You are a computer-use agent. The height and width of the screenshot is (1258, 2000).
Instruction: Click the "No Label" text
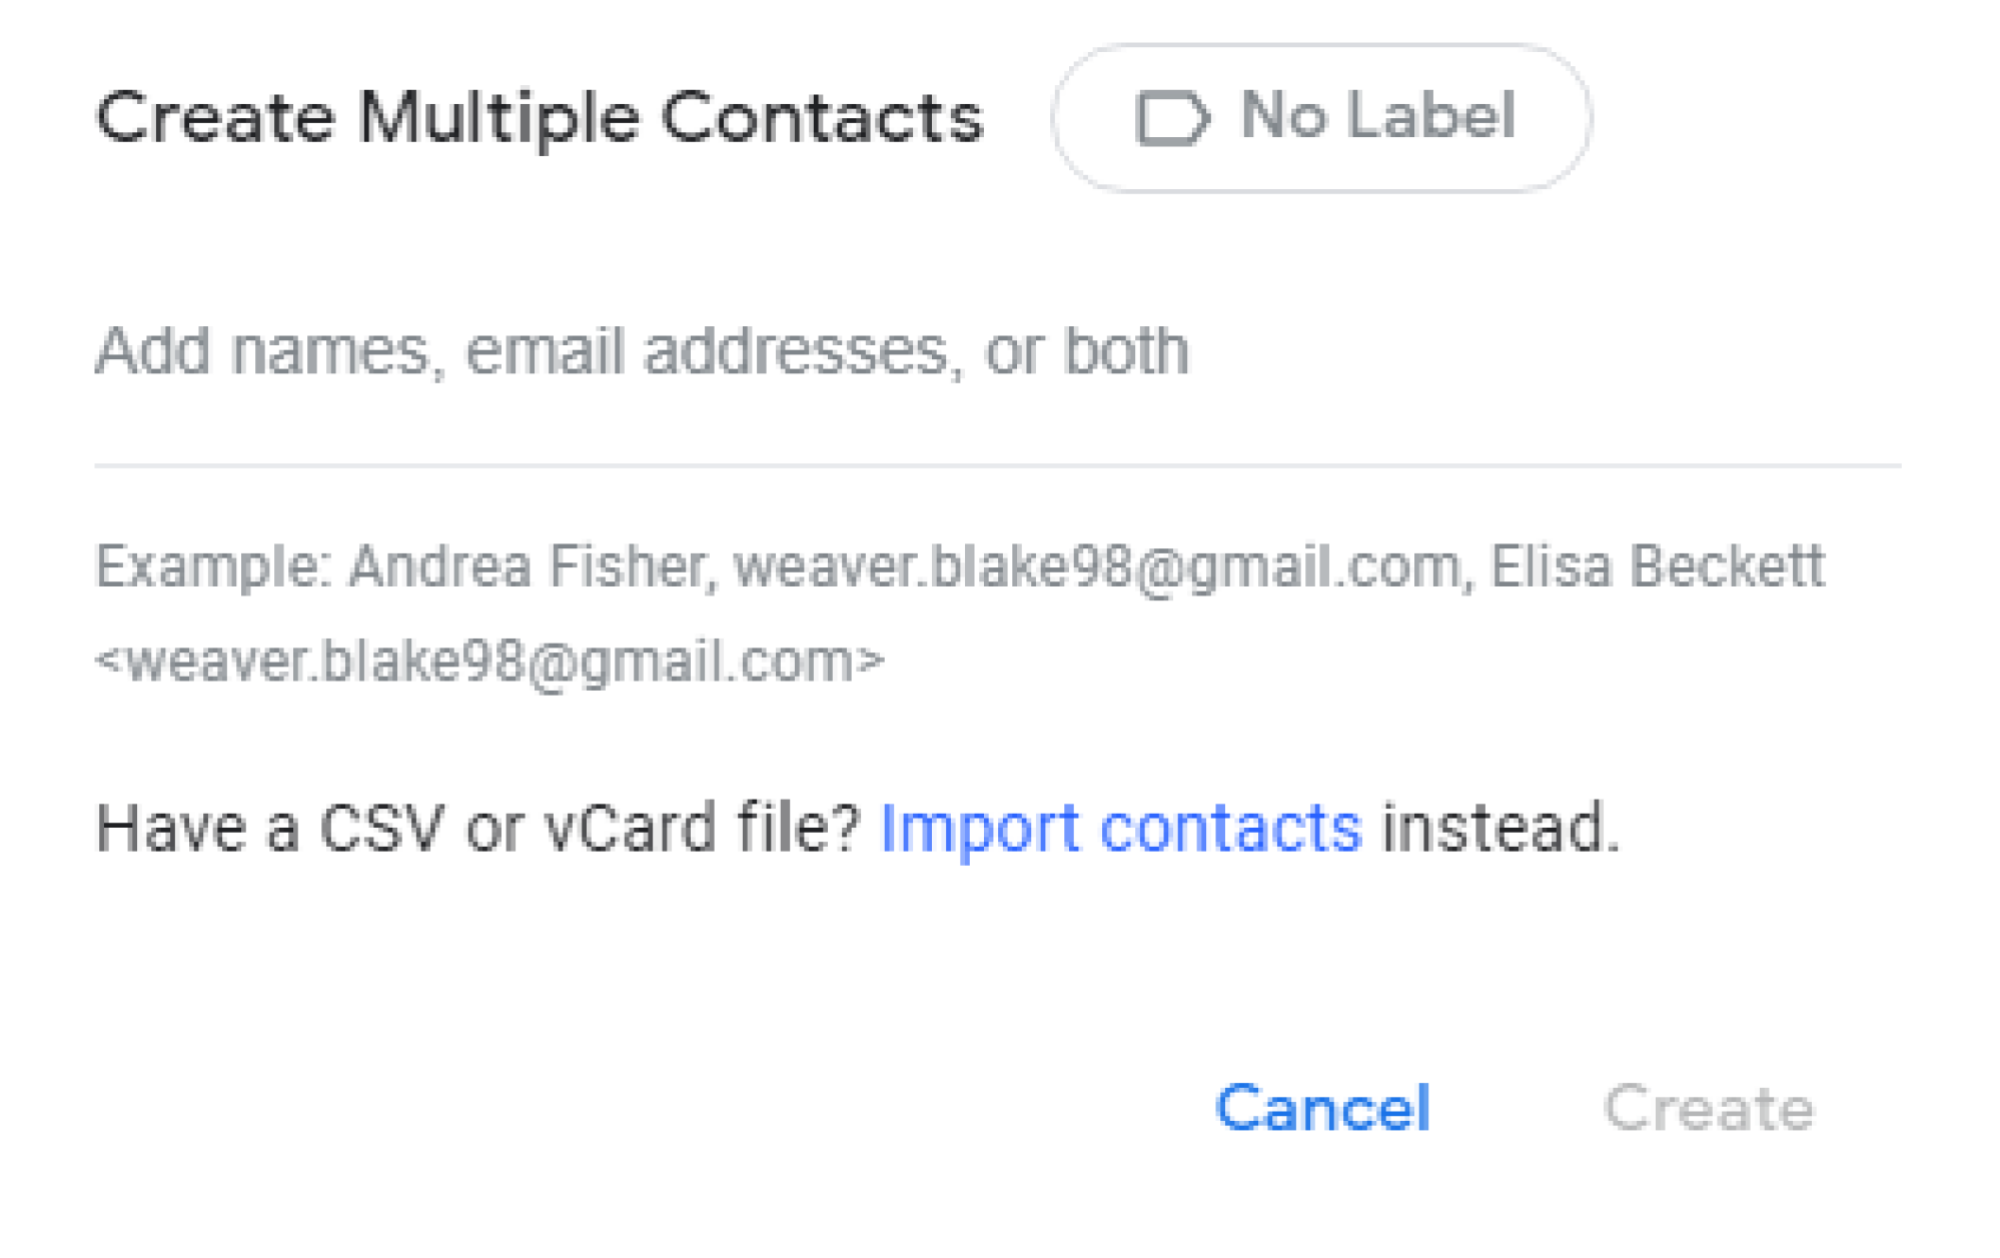point(1378,116)
